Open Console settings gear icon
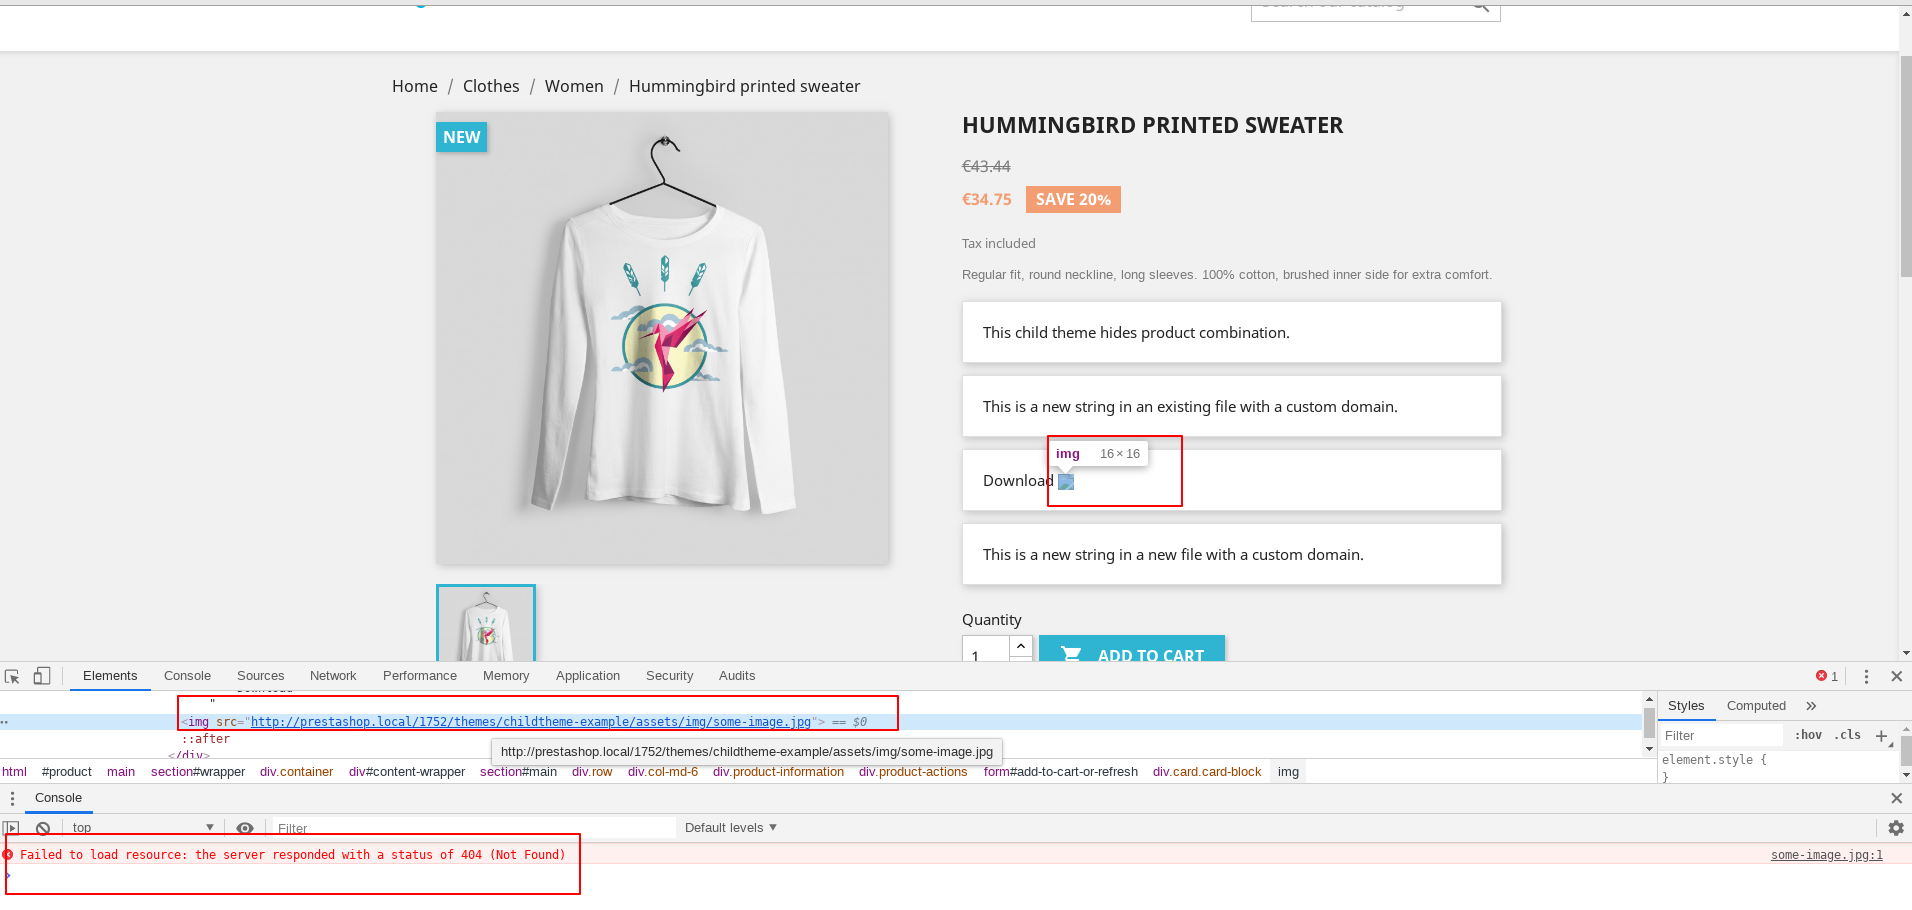1912x910 pixels. coord(1896,828)
